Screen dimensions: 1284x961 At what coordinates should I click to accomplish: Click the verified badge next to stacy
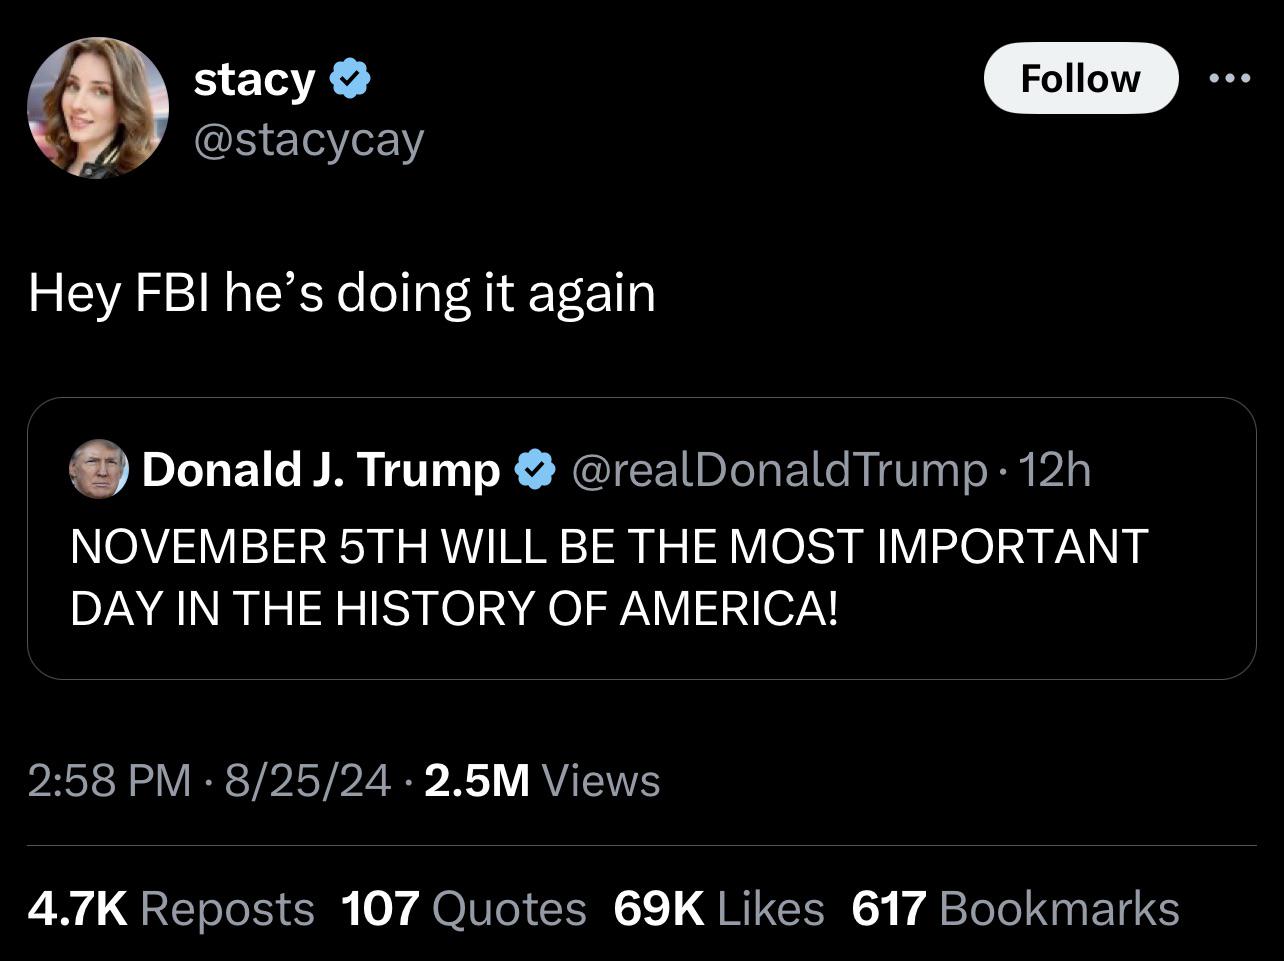click(350, 79)
